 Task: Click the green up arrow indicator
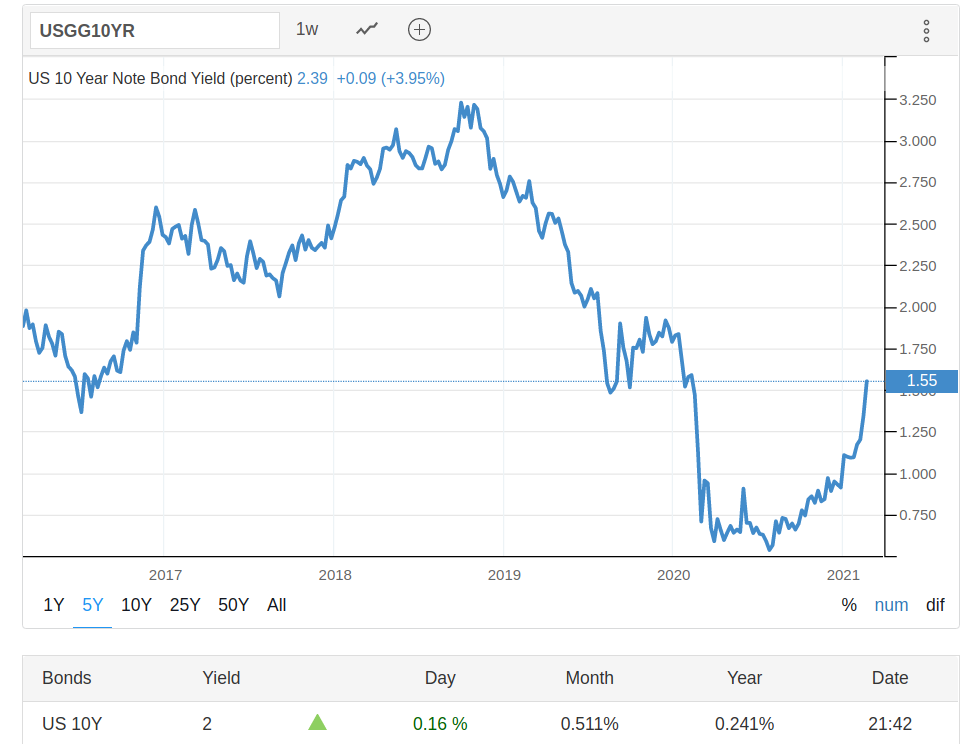point(317,722)
